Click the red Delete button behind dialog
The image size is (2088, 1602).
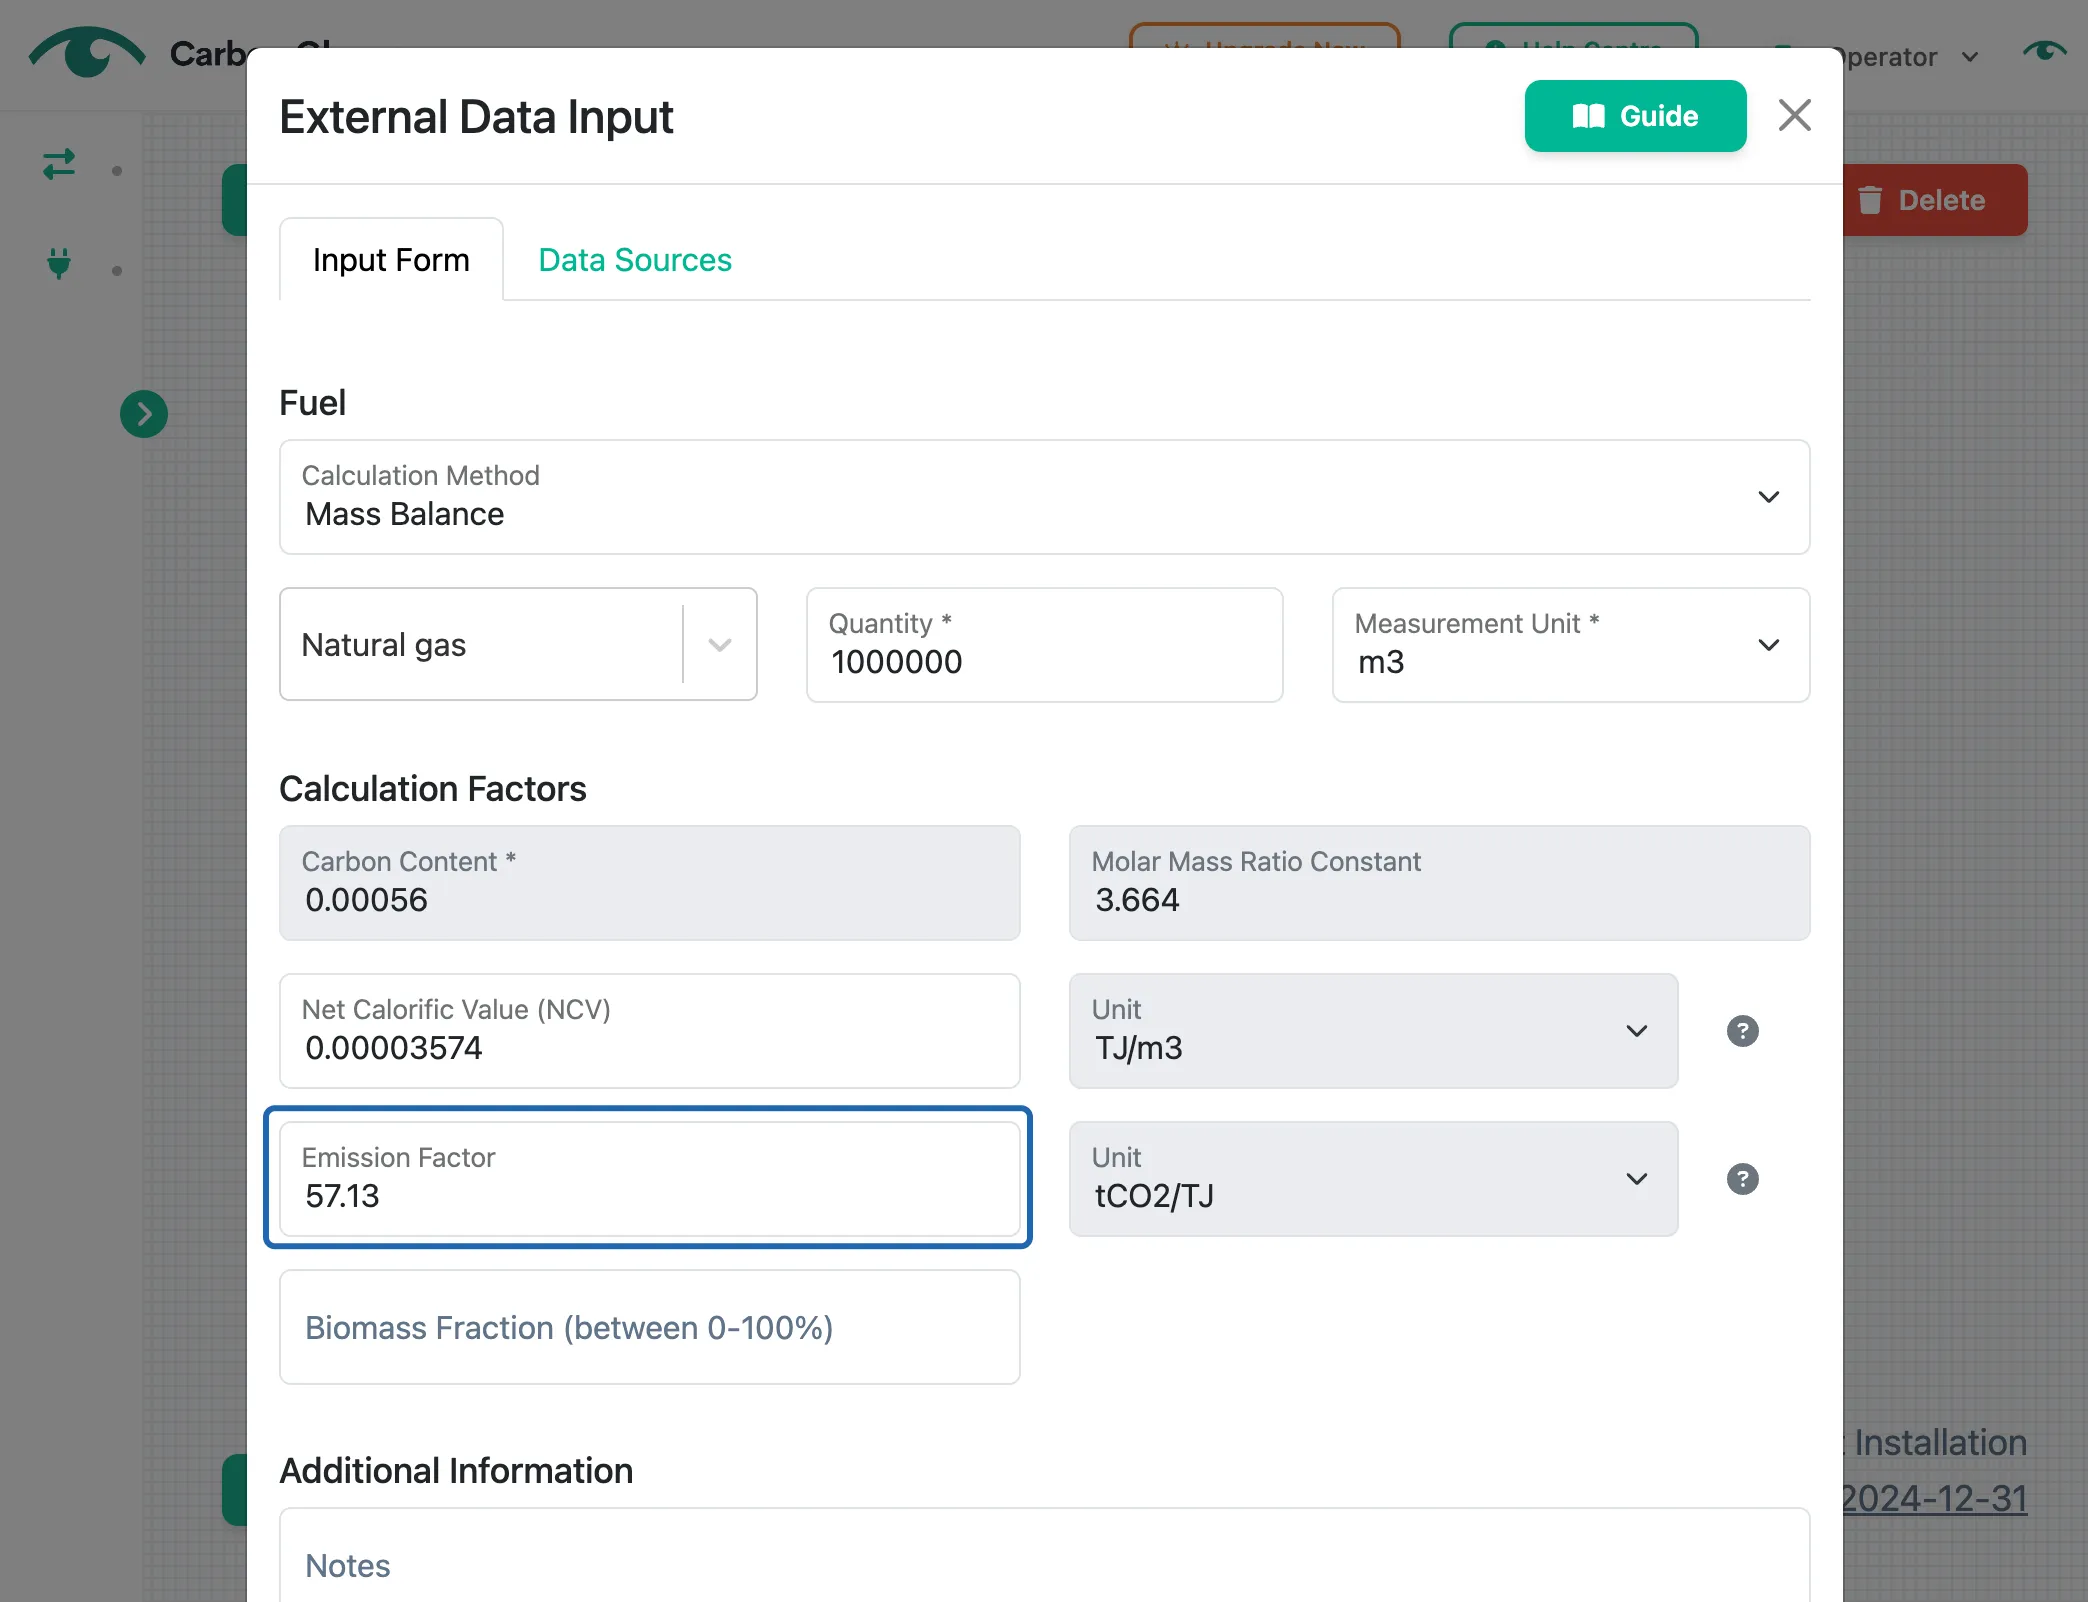[x=1935, y=200]
